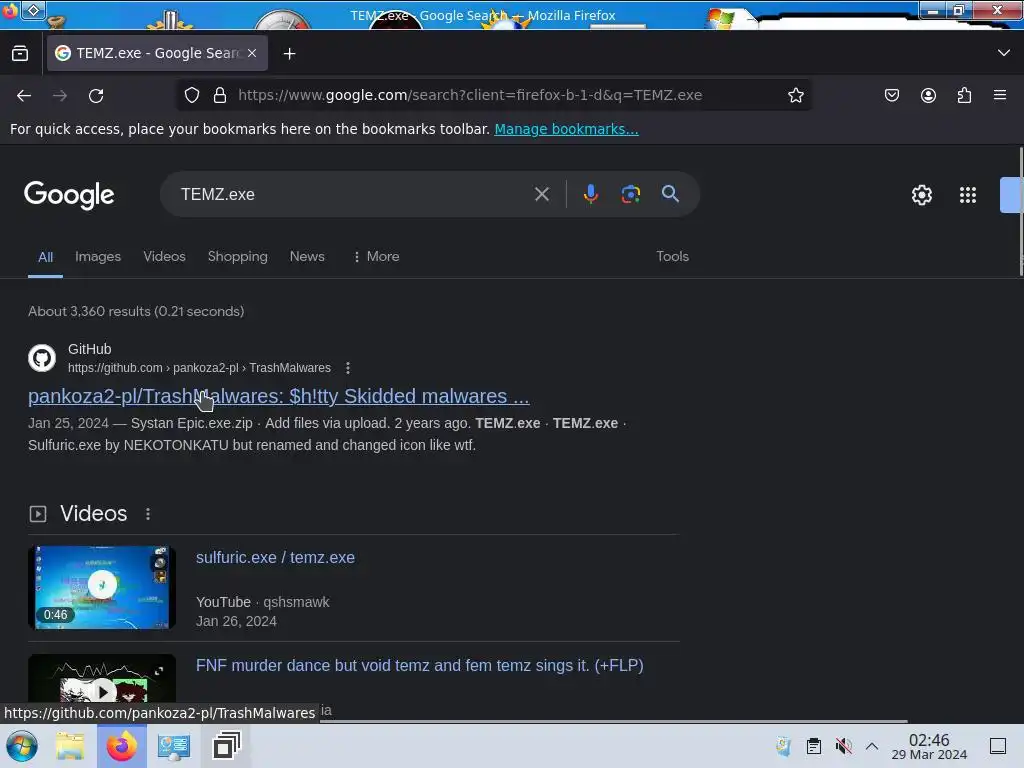Open Pocket save button

tap(891, 95)
